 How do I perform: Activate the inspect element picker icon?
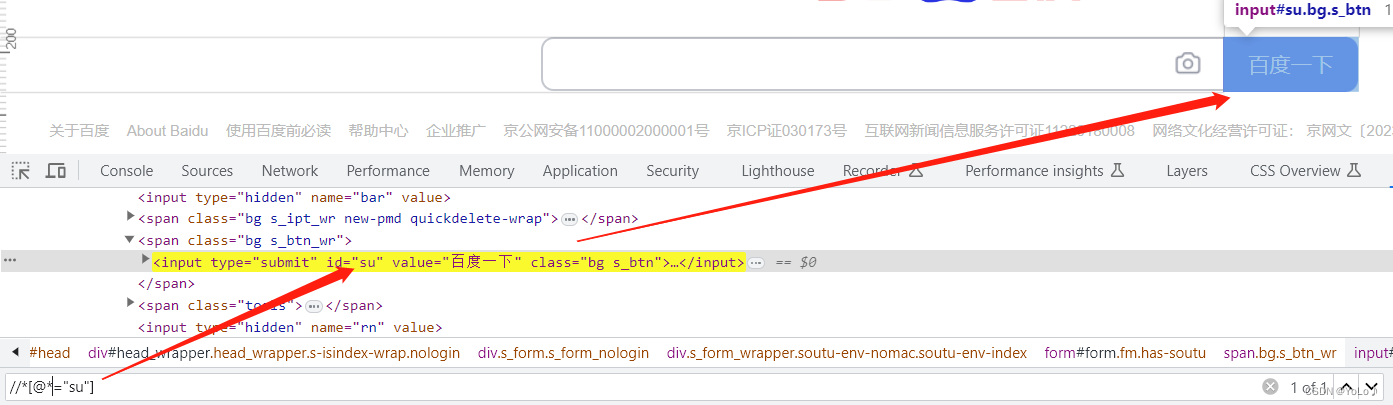(x=20, y=171)
